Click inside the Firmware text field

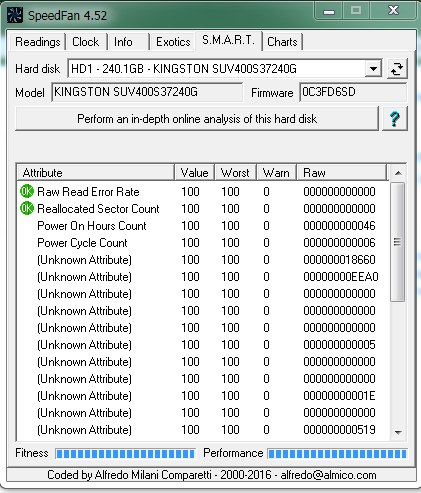tap(353, 92)
